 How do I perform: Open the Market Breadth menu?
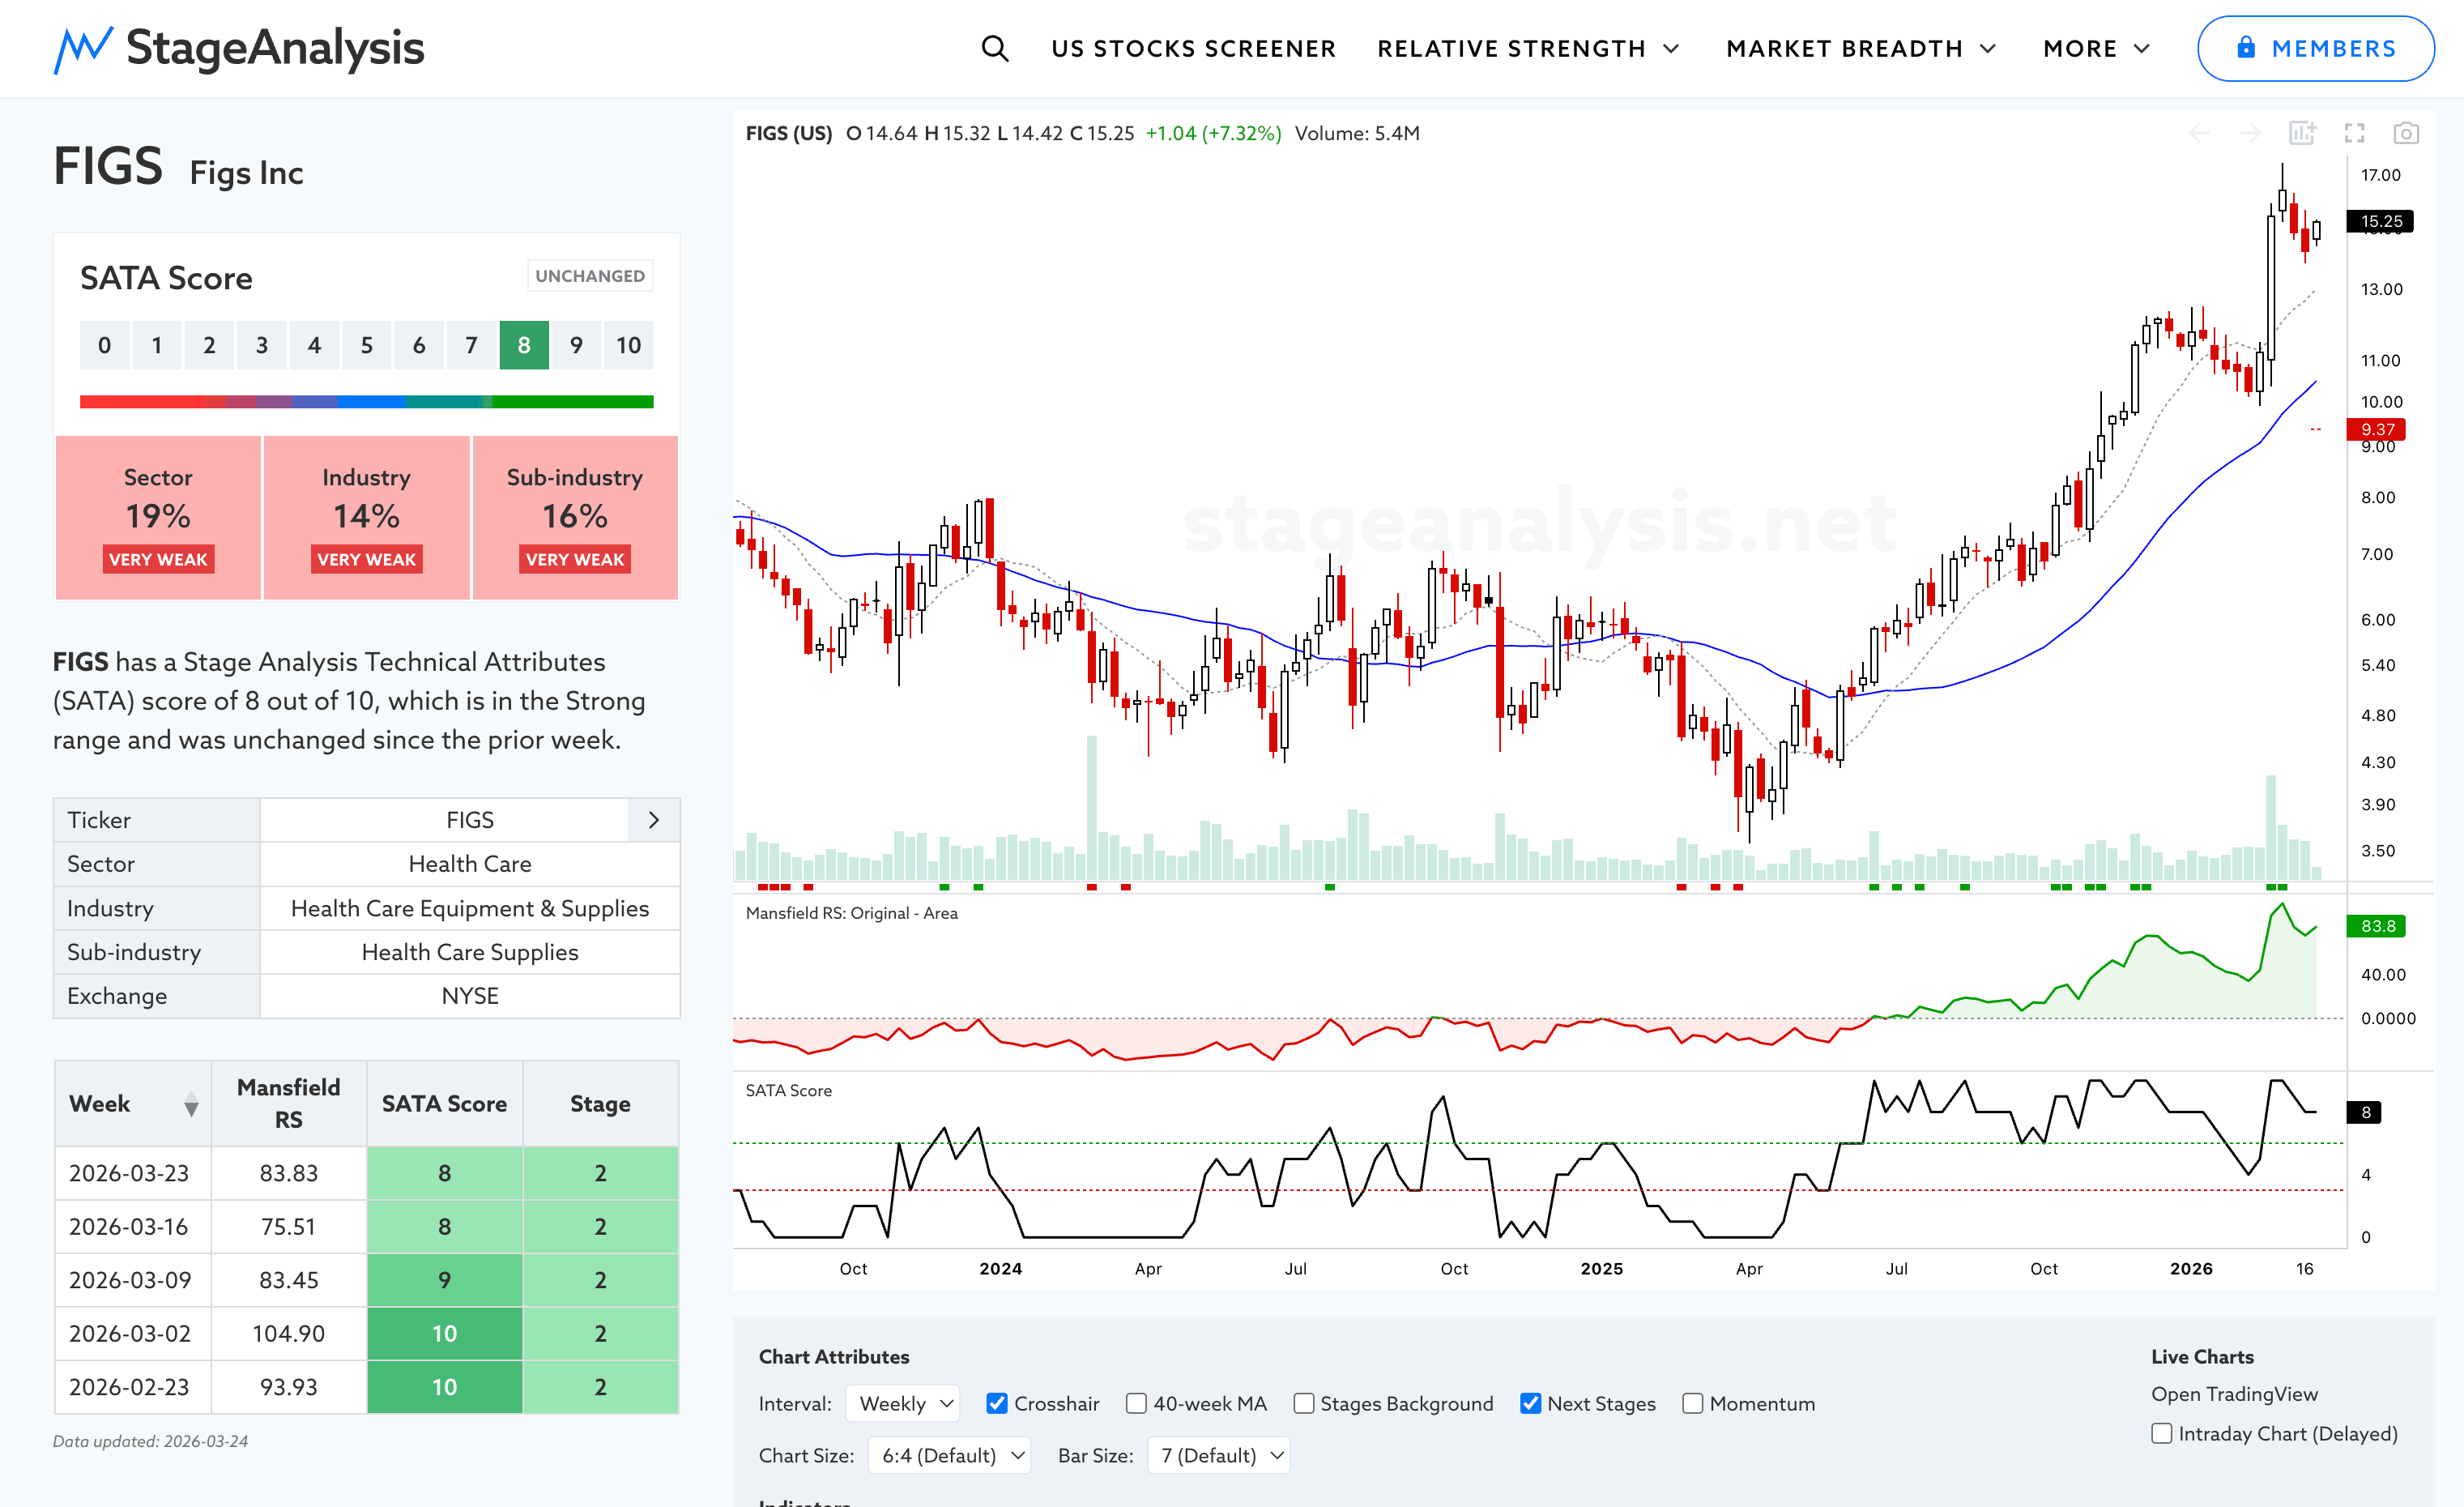(1860, 48)
